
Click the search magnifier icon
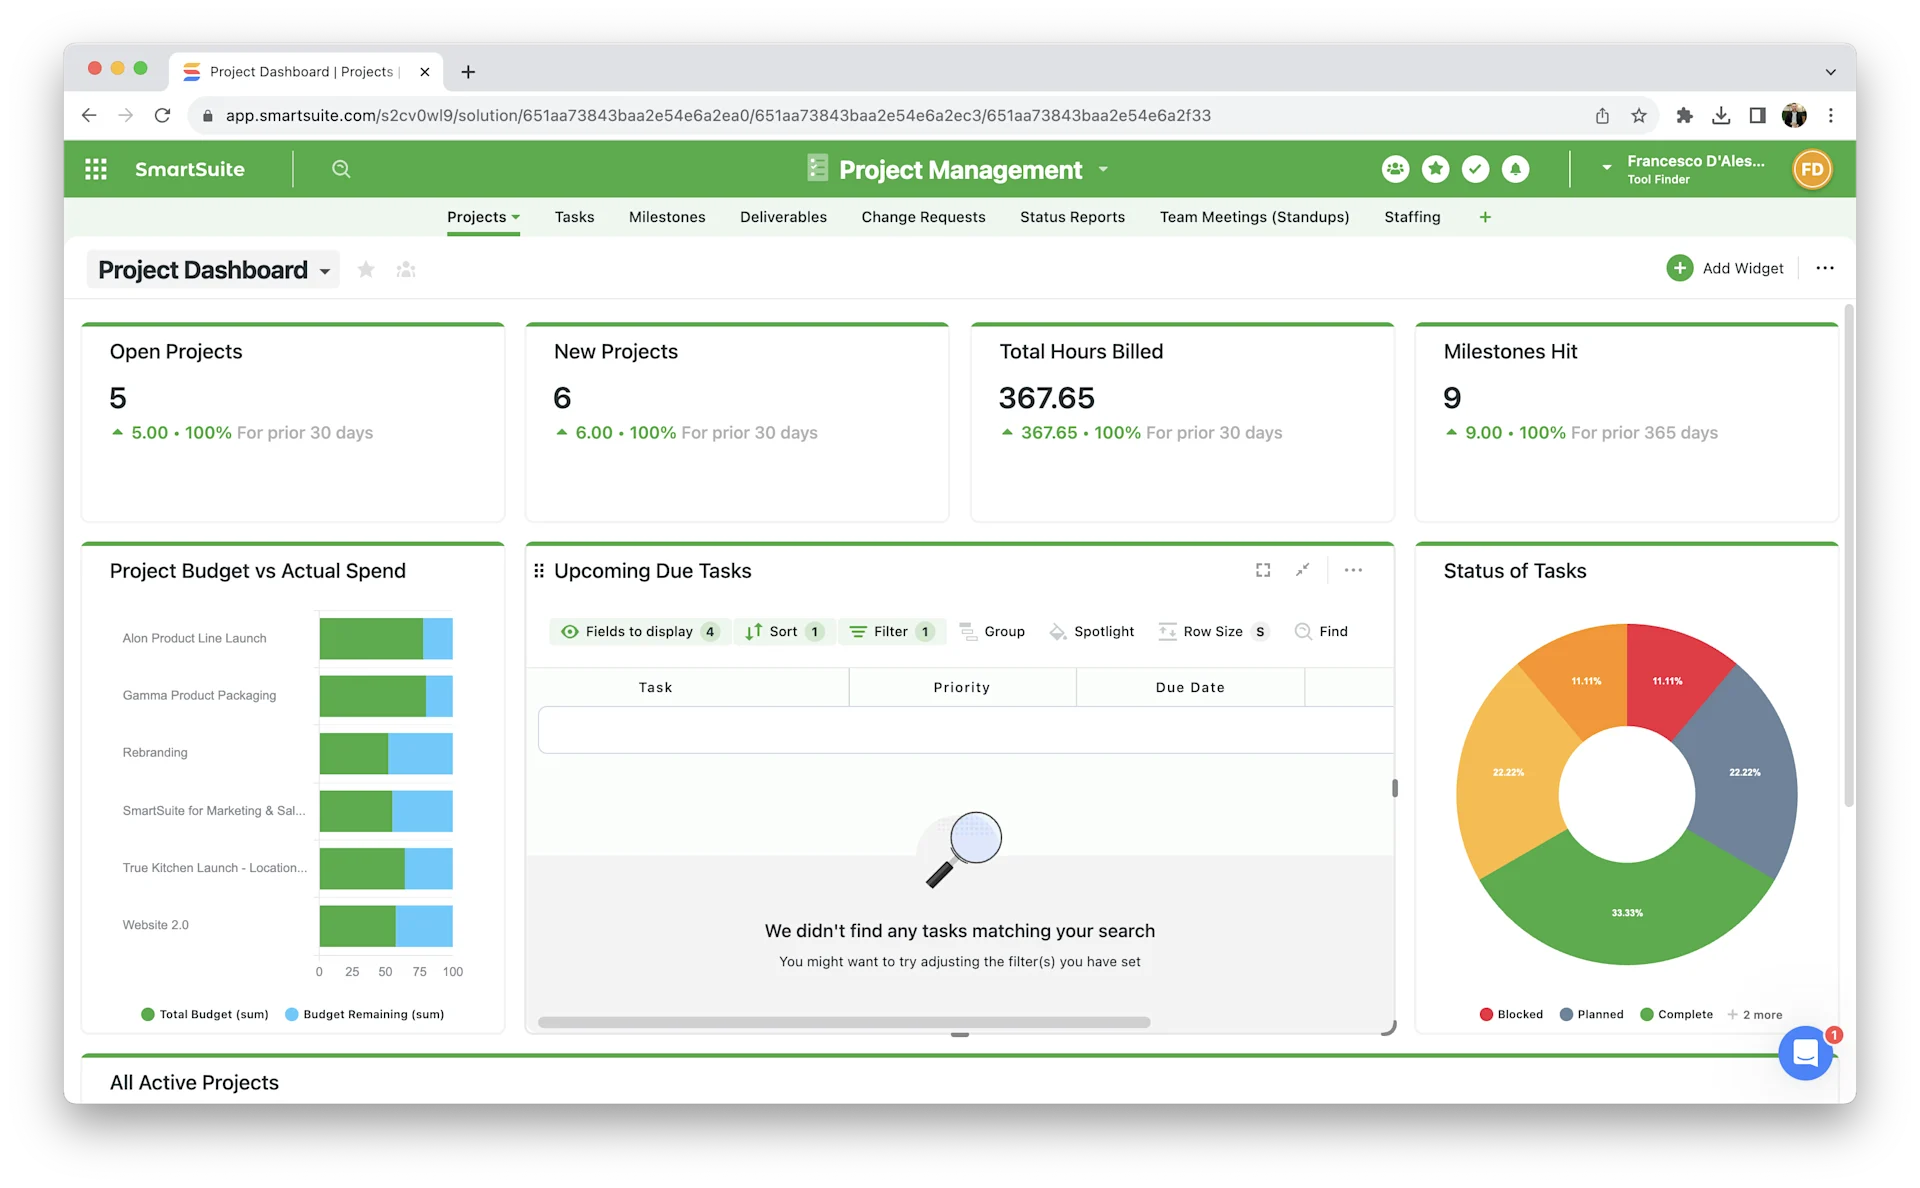(342, 169)
